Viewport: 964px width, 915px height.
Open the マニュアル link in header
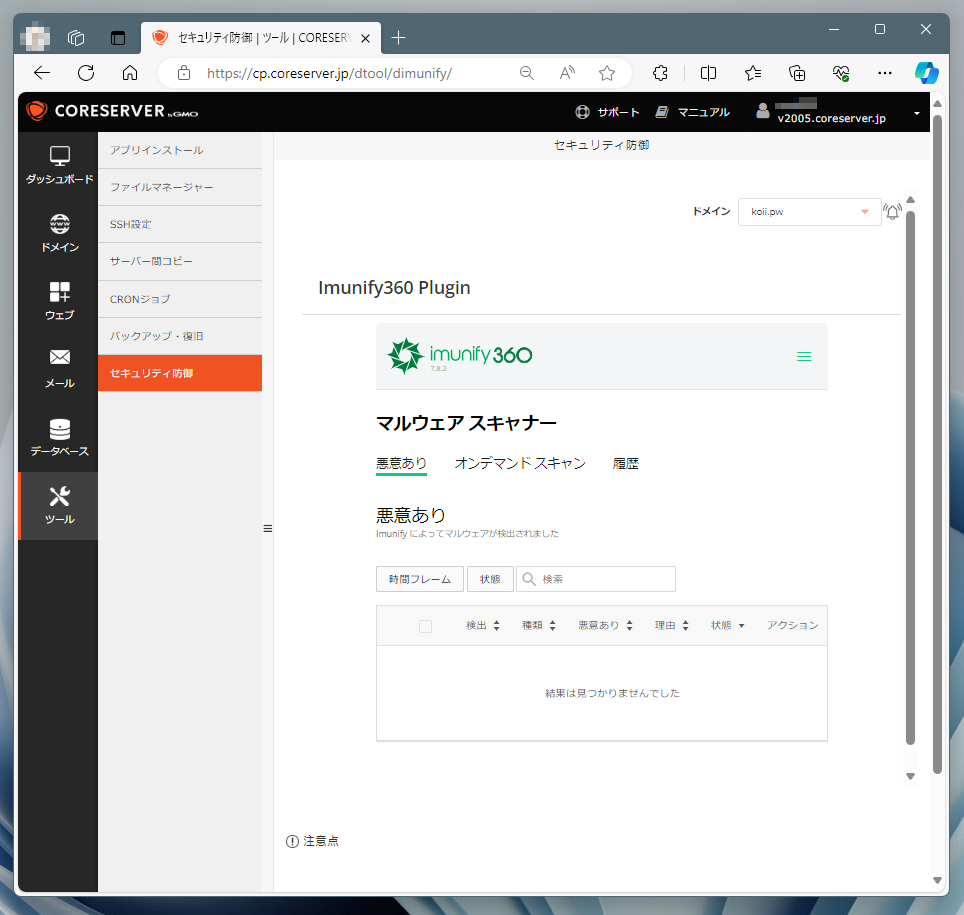[x=692, y=112]
